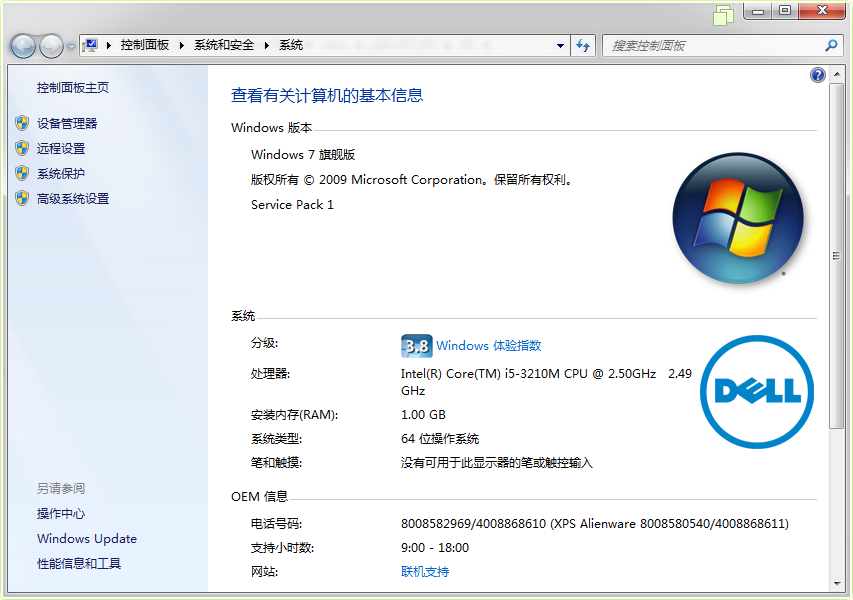Click the 3.8 experience index score badge
853x600 pixels.
(x=417, y=346)
